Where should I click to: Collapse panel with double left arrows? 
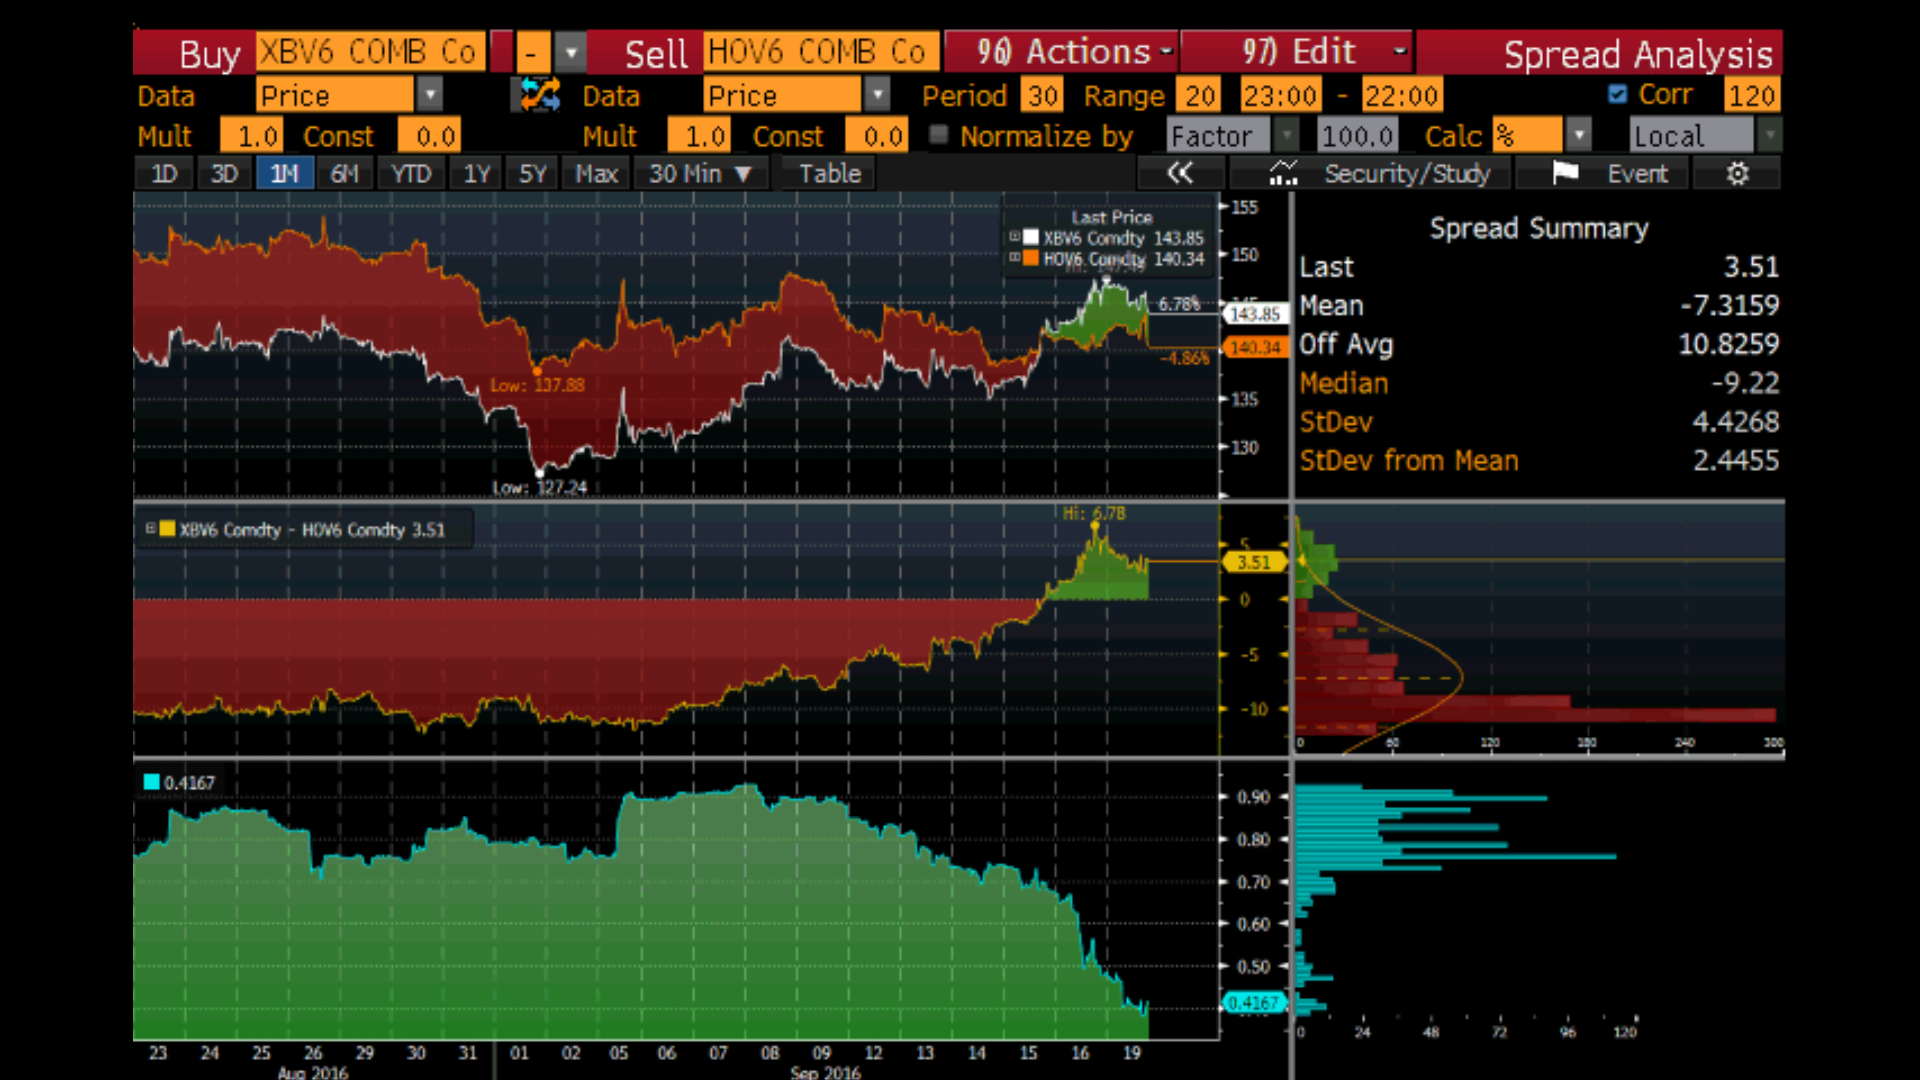(1180, 173)
